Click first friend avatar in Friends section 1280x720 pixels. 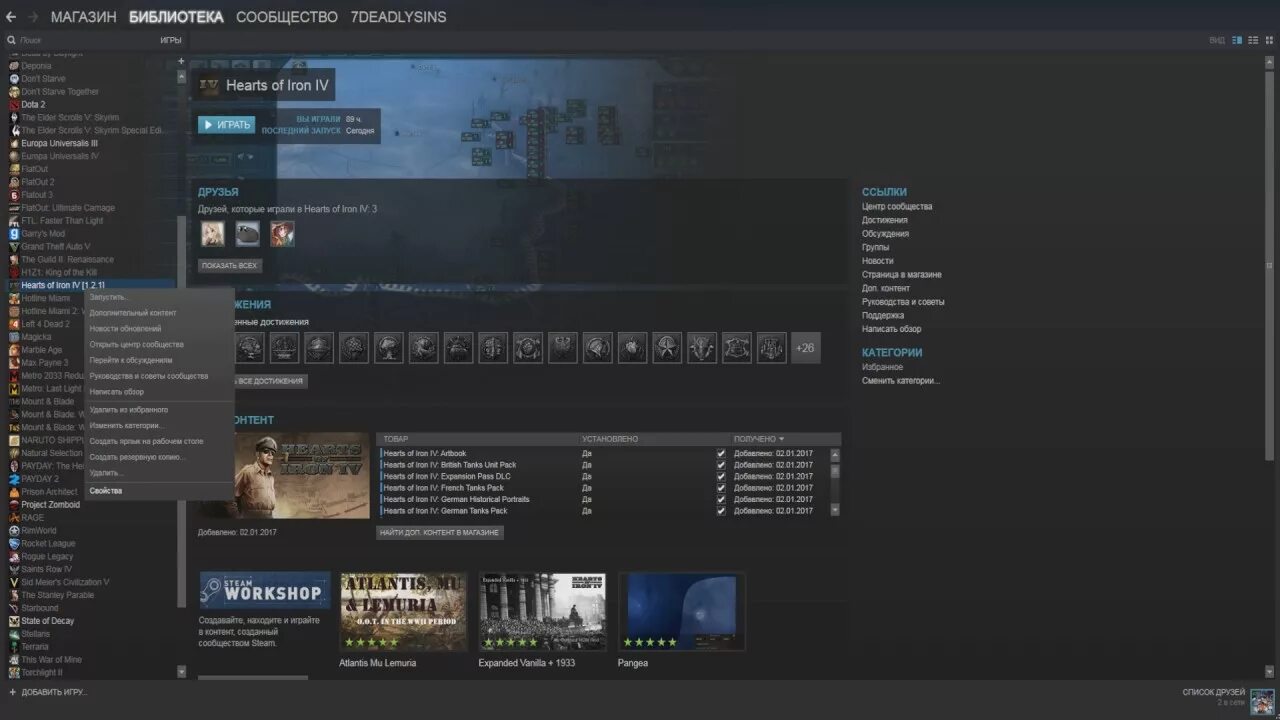point(212,234)
